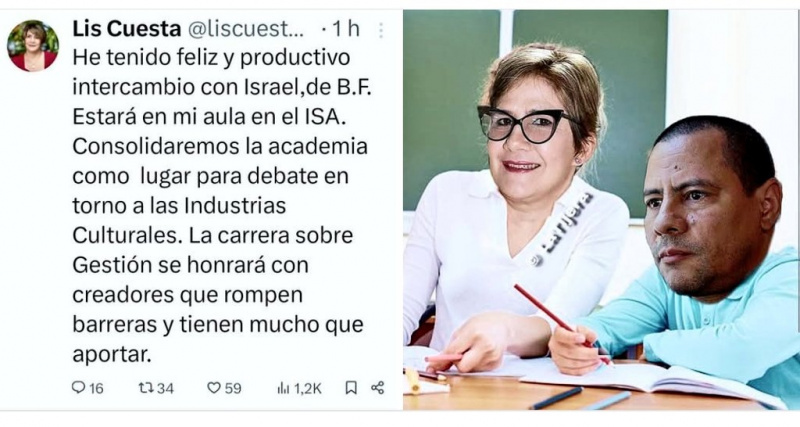
Task: Bookmark the tweet using the bookmark icon
Action: [x=351, y=388]
